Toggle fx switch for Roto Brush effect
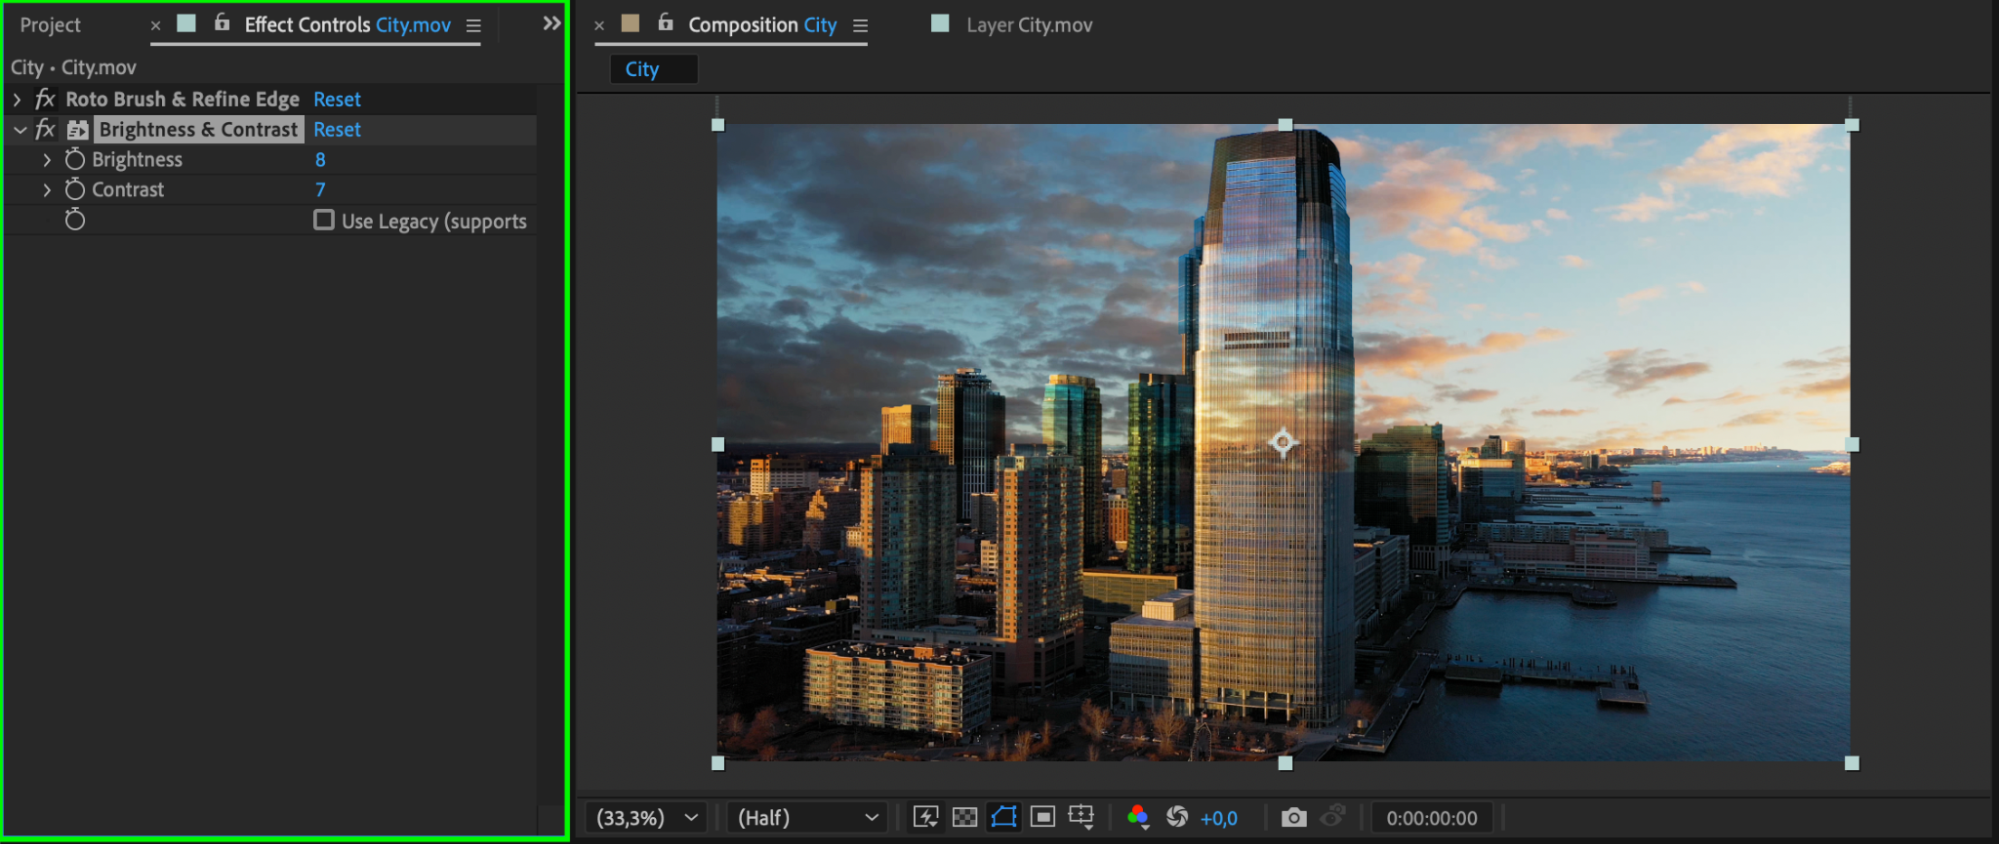Image resolution: width=1999 pixels, height=845 pixels. 45,99
